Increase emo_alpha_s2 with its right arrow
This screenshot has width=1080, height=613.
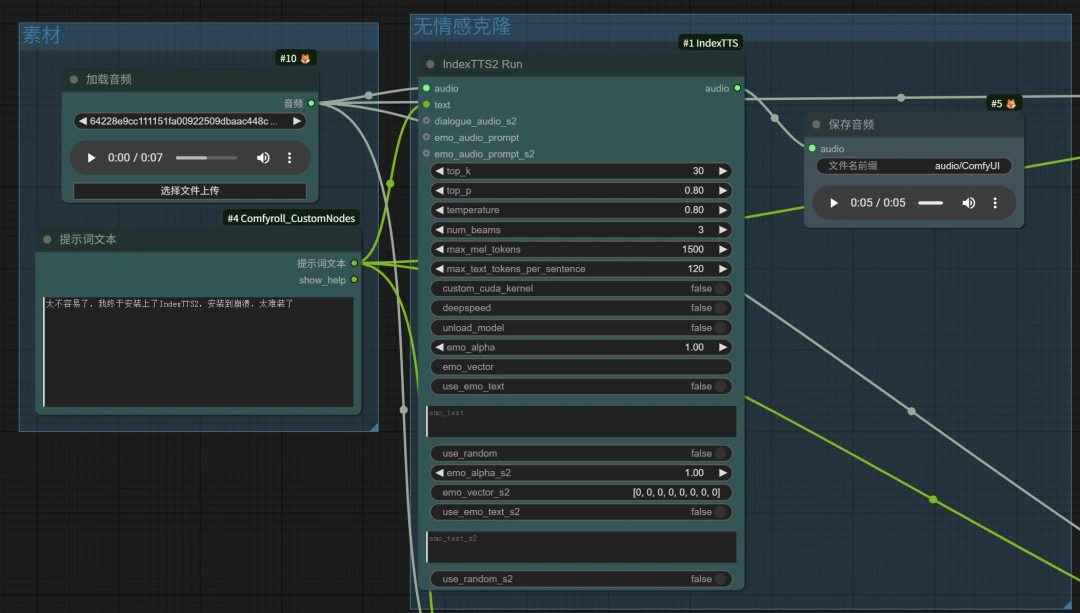click(x=723, y=473)
